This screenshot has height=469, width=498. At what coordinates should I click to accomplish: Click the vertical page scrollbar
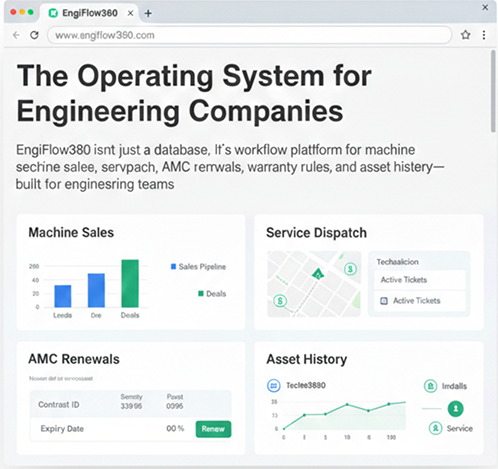click(x=493, y=91)
